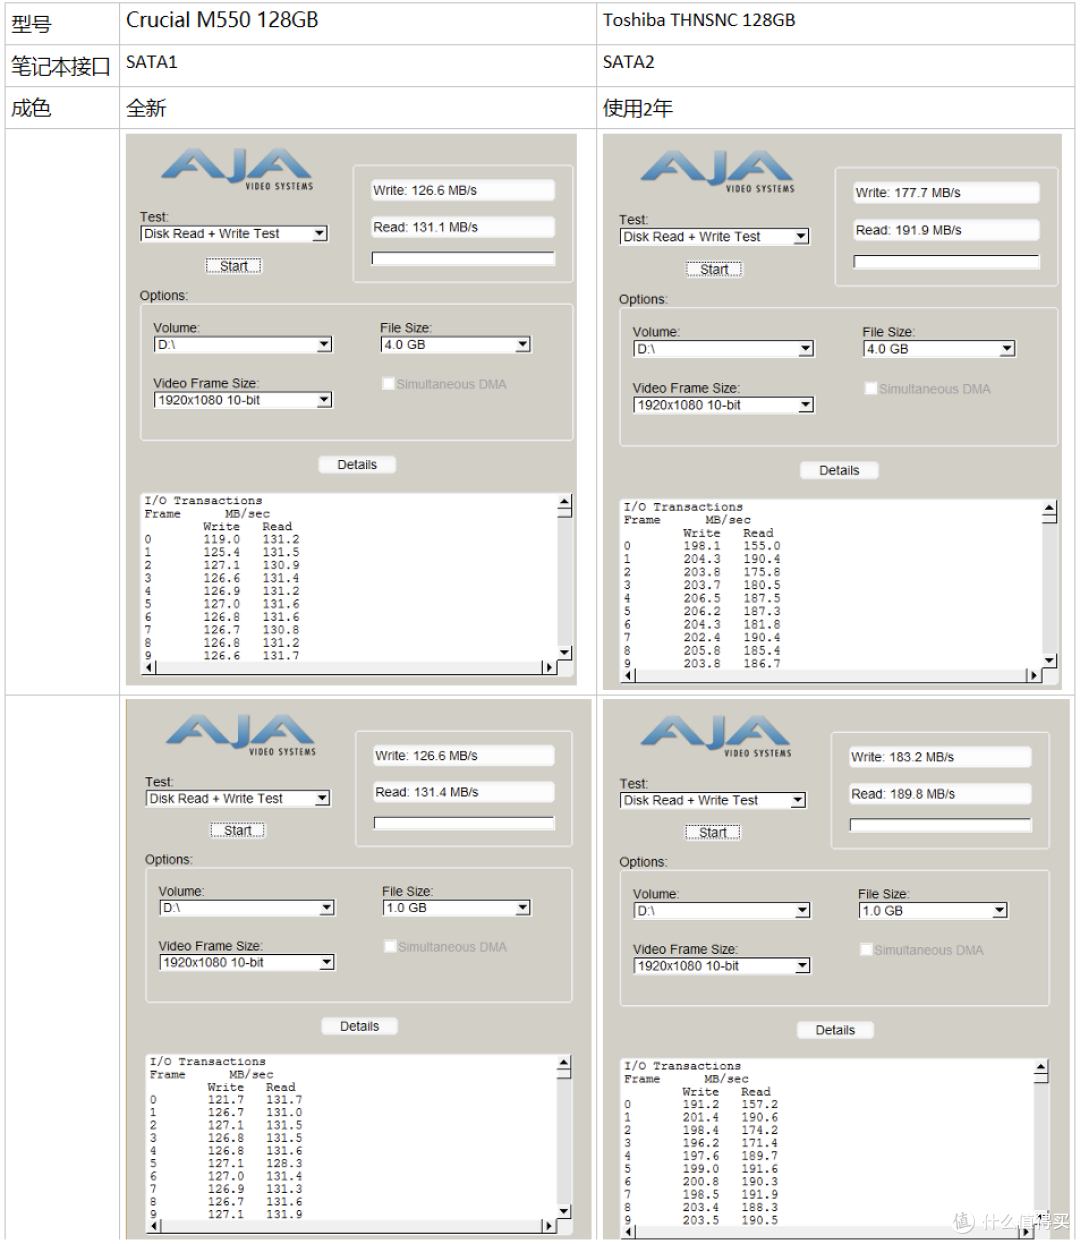Click progress bar under Read 191.9 MB/s
The width and height of the screenshot is (1080, 1244).
click(946, 262)
